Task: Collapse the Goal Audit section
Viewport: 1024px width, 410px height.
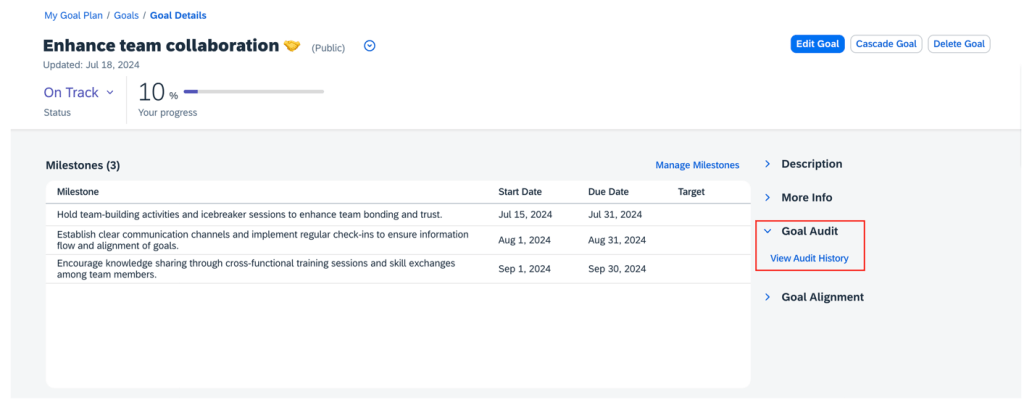Action: click(808, 231)
